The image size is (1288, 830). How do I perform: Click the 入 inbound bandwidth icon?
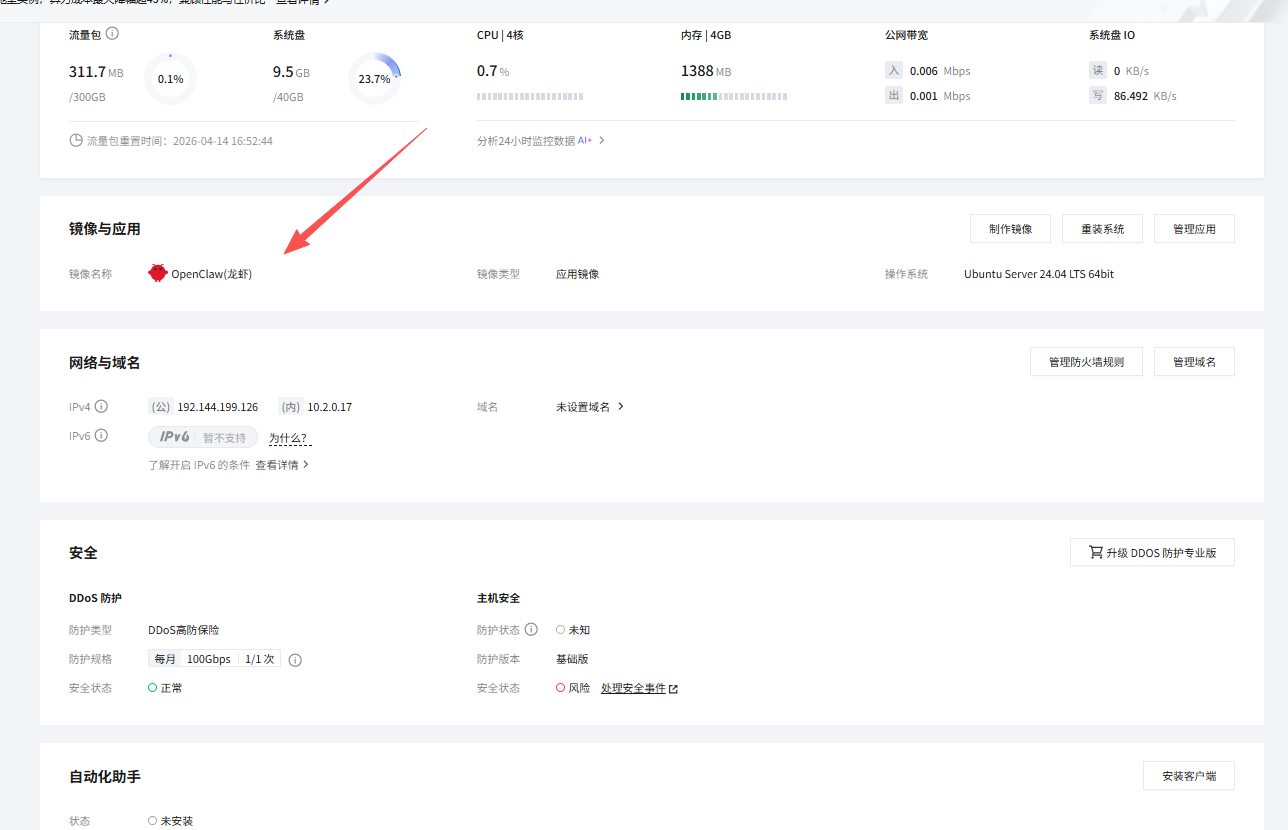(x=894, y=71)
